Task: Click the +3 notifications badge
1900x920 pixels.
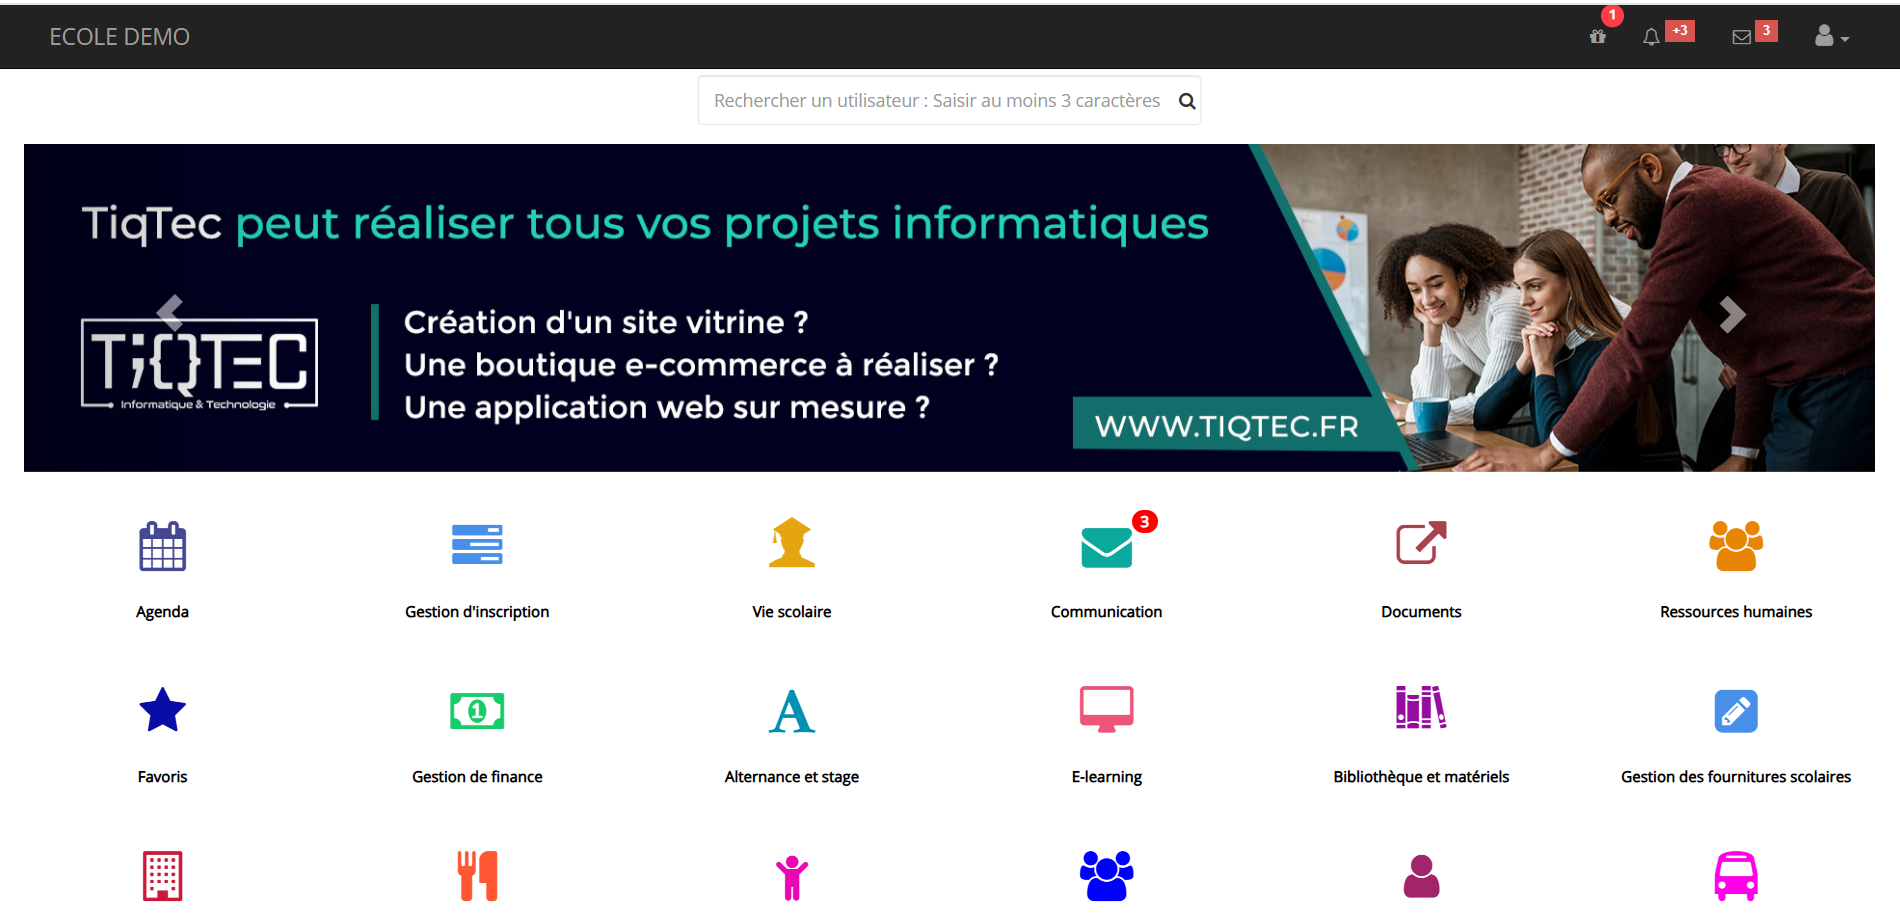Action: (x=1680, y=31)
